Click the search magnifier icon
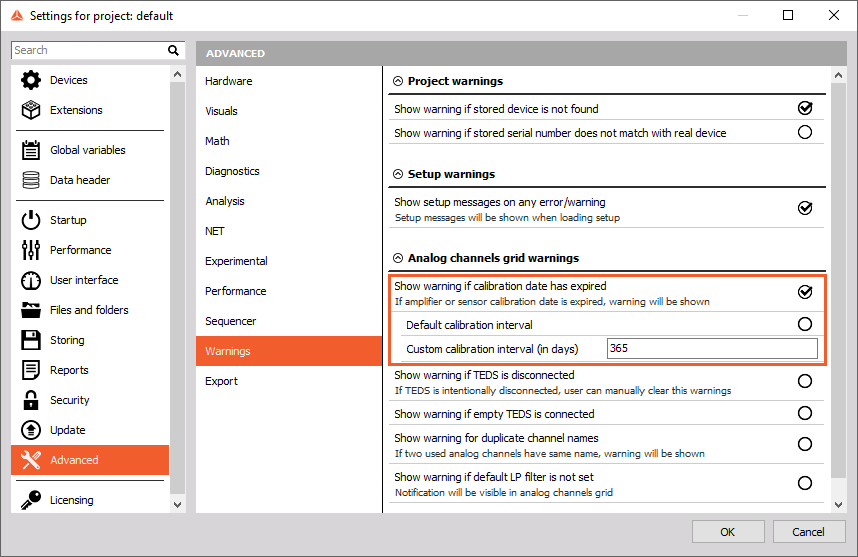This screenshot has width=858, height=557. point(173,50)
